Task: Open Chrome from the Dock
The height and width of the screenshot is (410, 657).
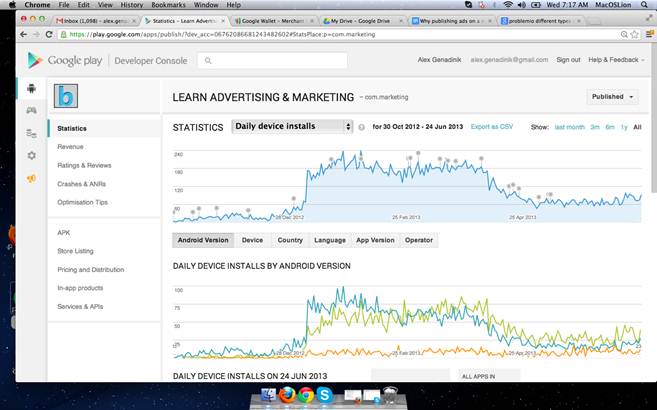Action: (x=306, y=395)
